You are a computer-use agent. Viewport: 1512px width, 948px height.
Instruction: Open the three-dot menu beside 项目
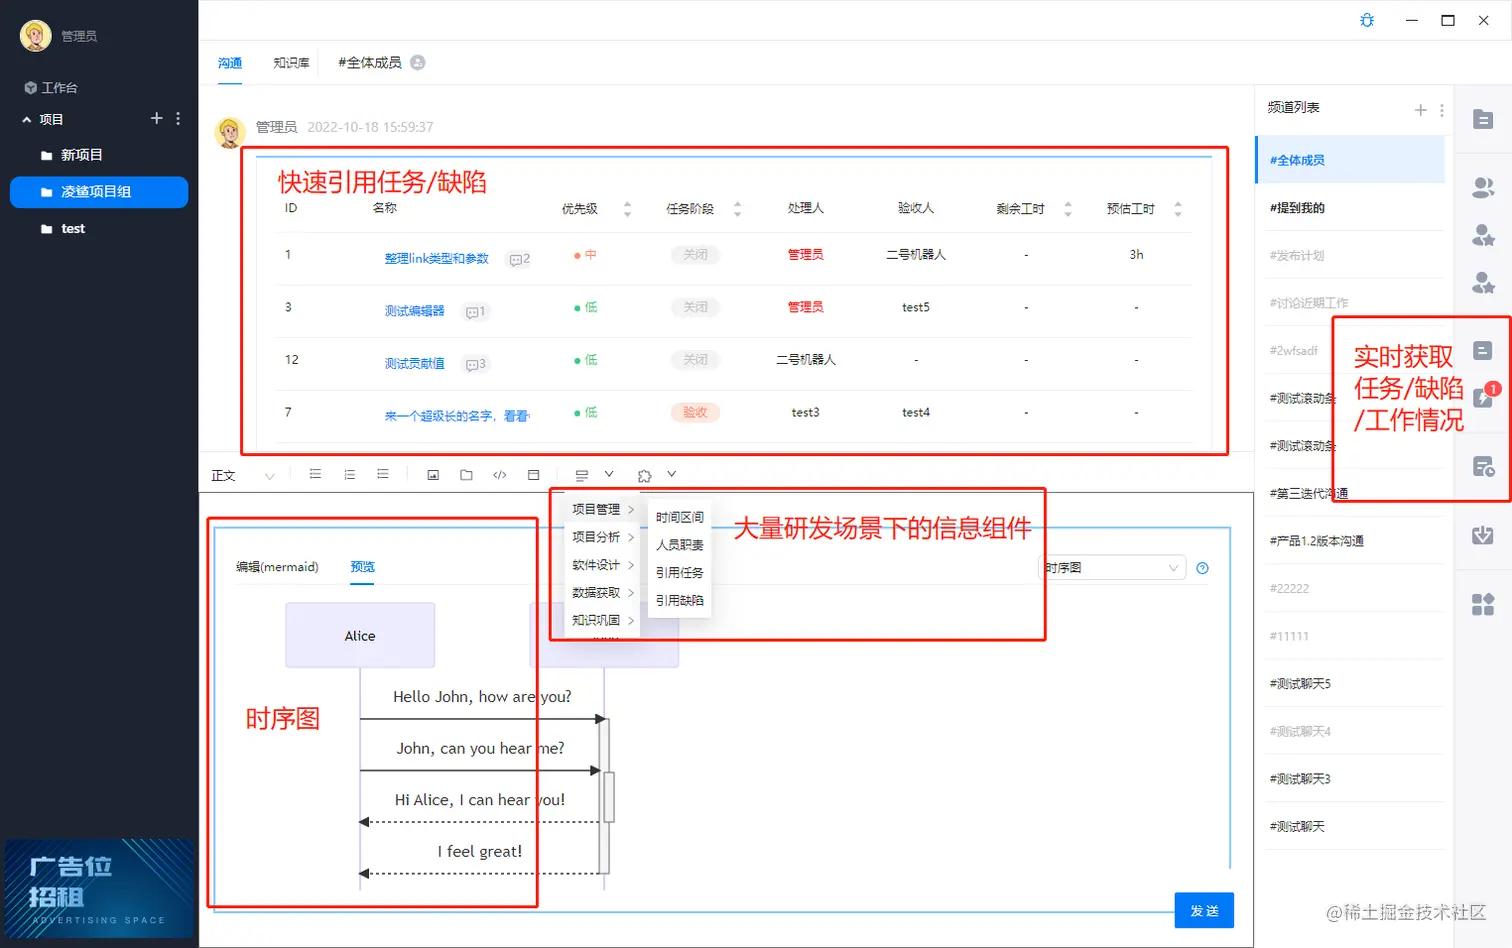point(178,118)
